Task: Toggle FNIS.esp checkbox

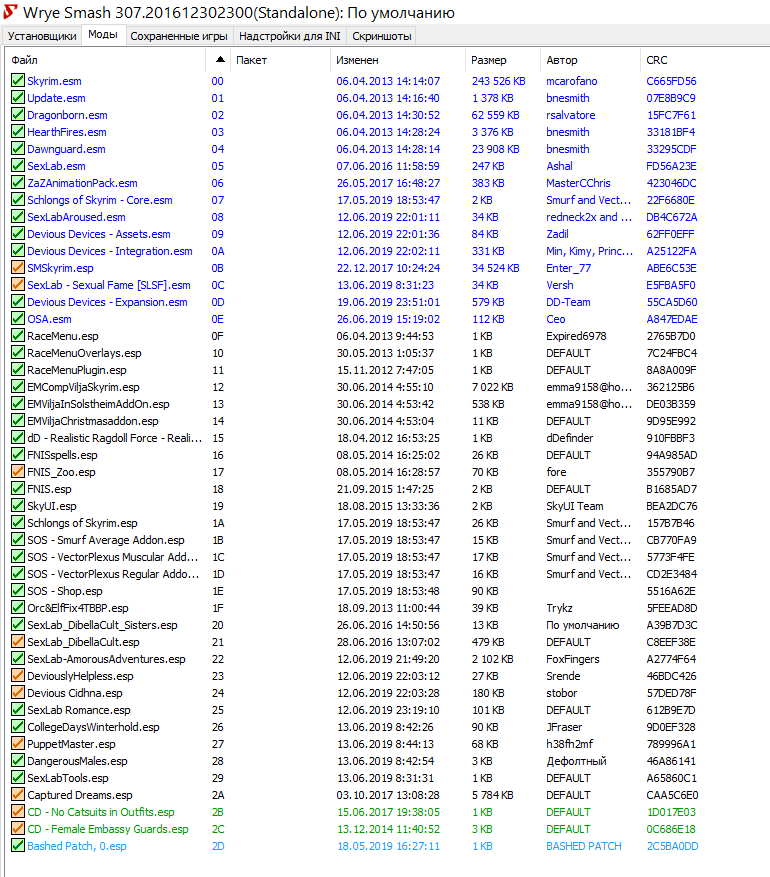Action: (x=18, y=488)
